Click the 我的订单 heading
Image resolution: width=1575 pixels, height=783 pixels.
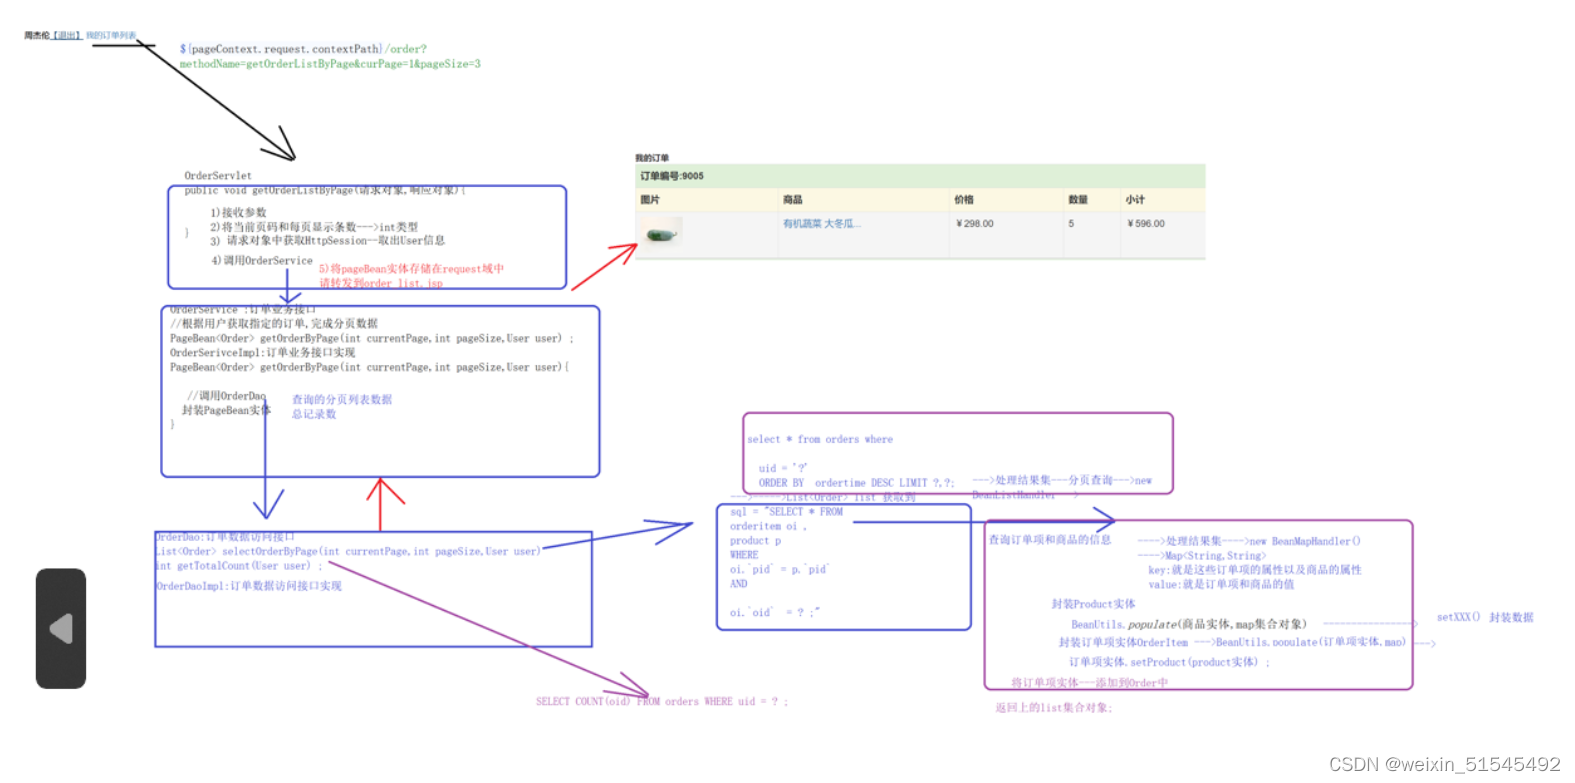coord(652,158)
